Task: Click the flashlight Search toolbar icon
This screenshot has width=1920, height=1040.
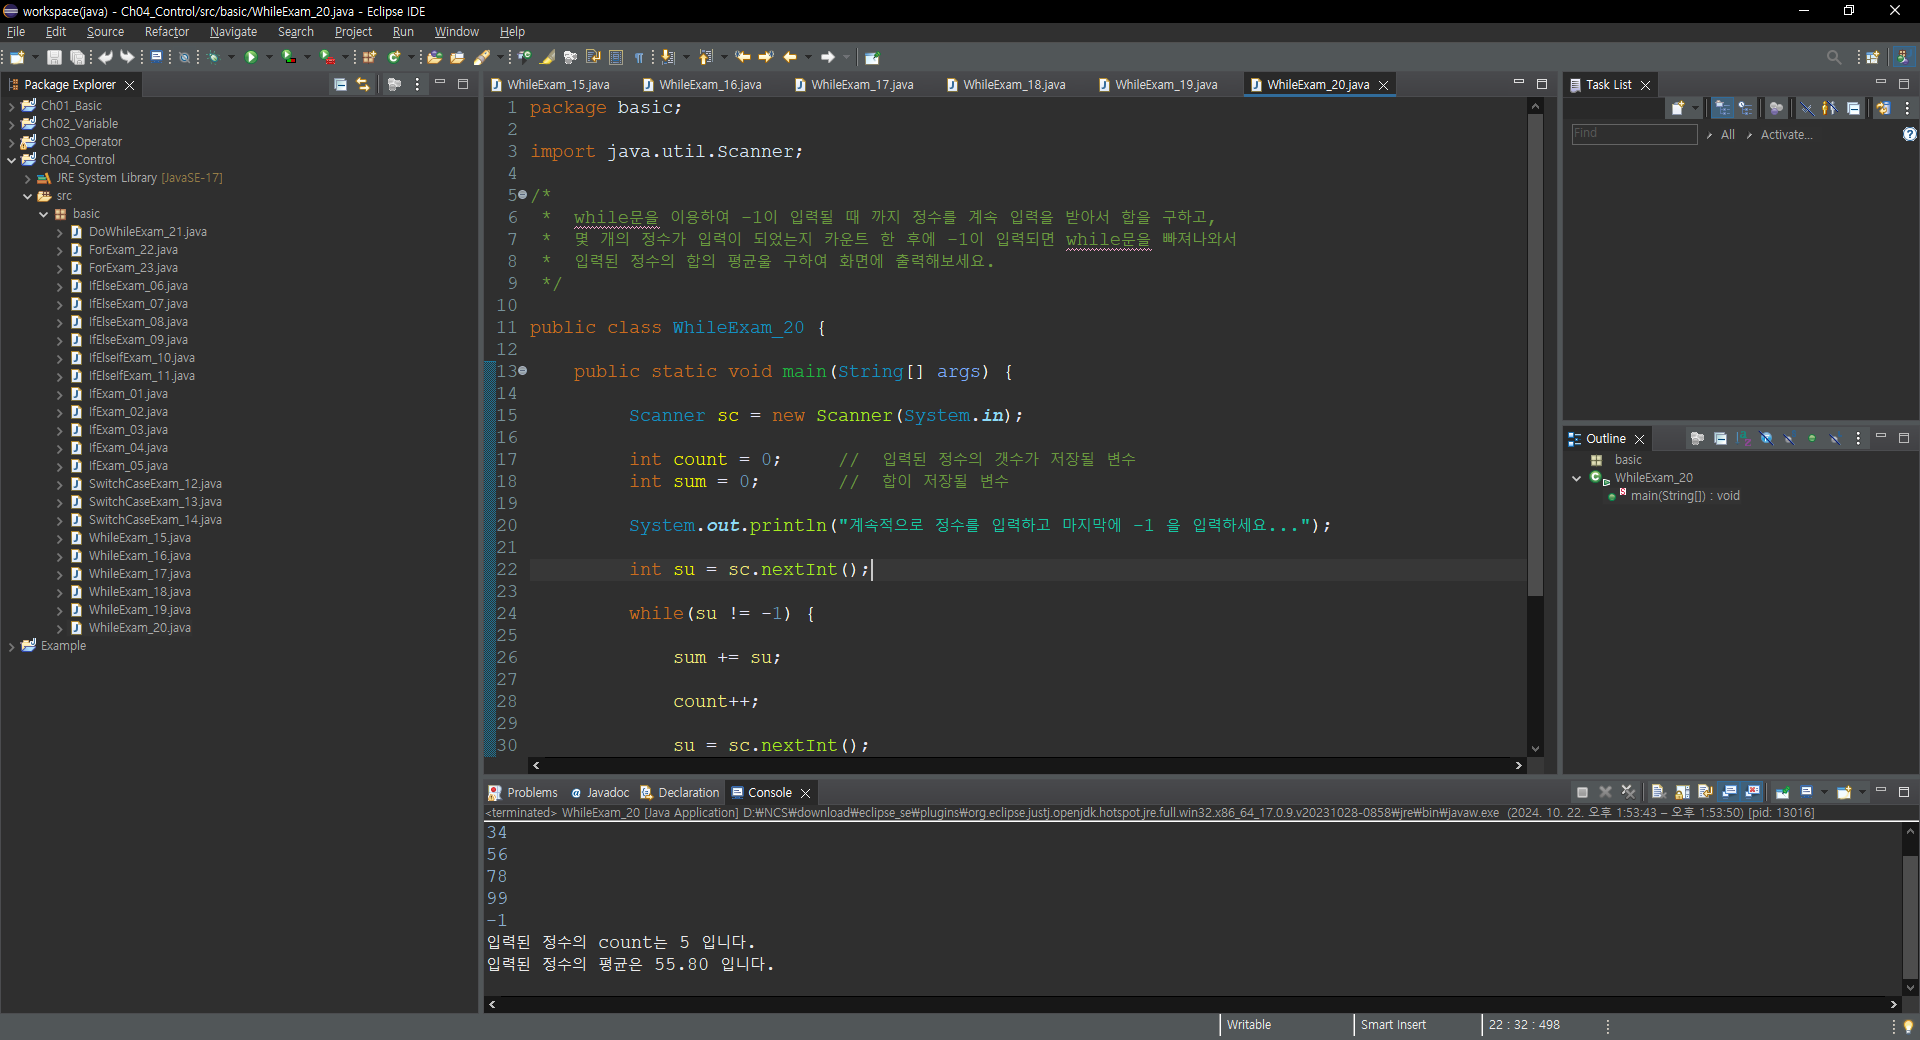Action: (481, 57)
